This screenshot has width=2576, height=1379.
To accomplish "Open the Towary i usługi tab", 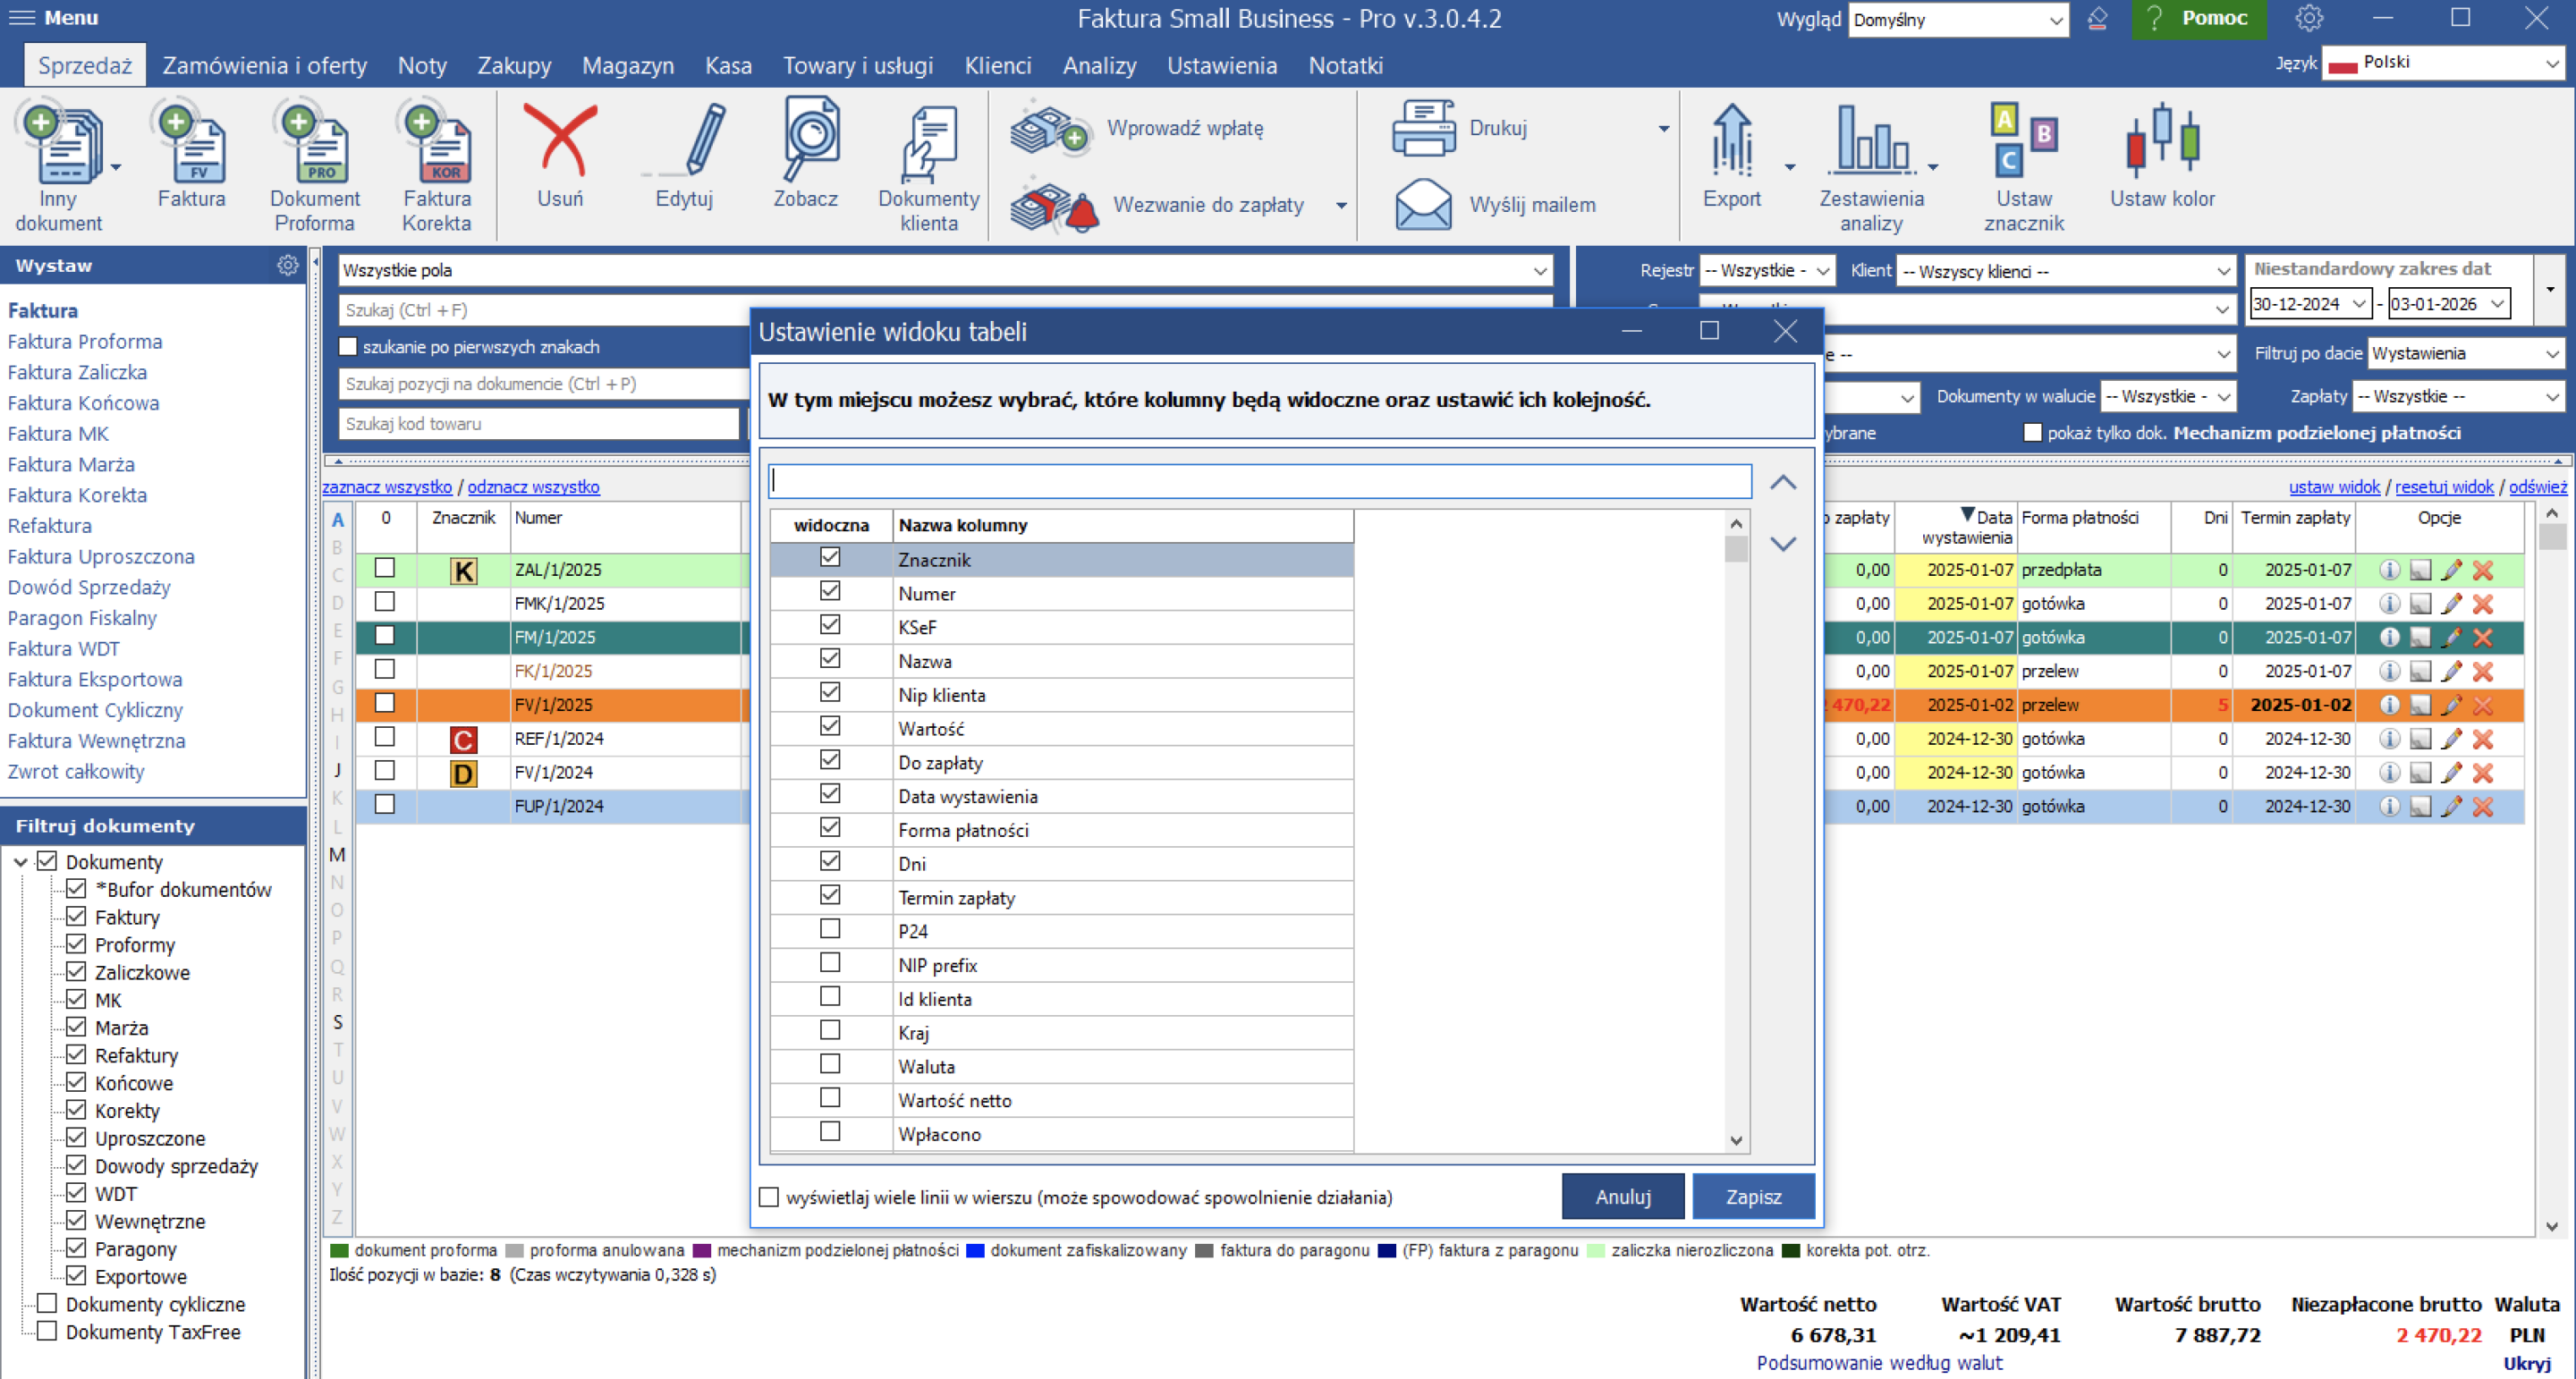I will coord(857,66).
